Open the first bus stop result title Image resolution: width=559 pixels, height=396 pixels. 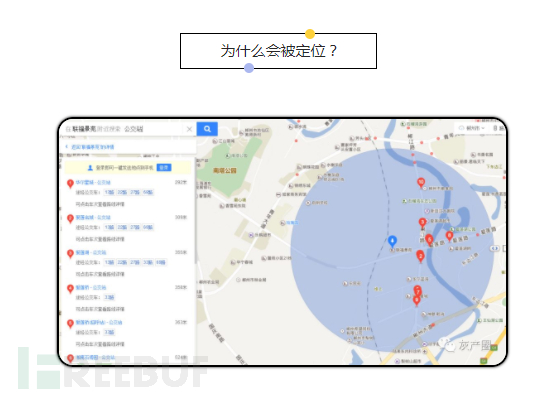click(x=93, y=182)
